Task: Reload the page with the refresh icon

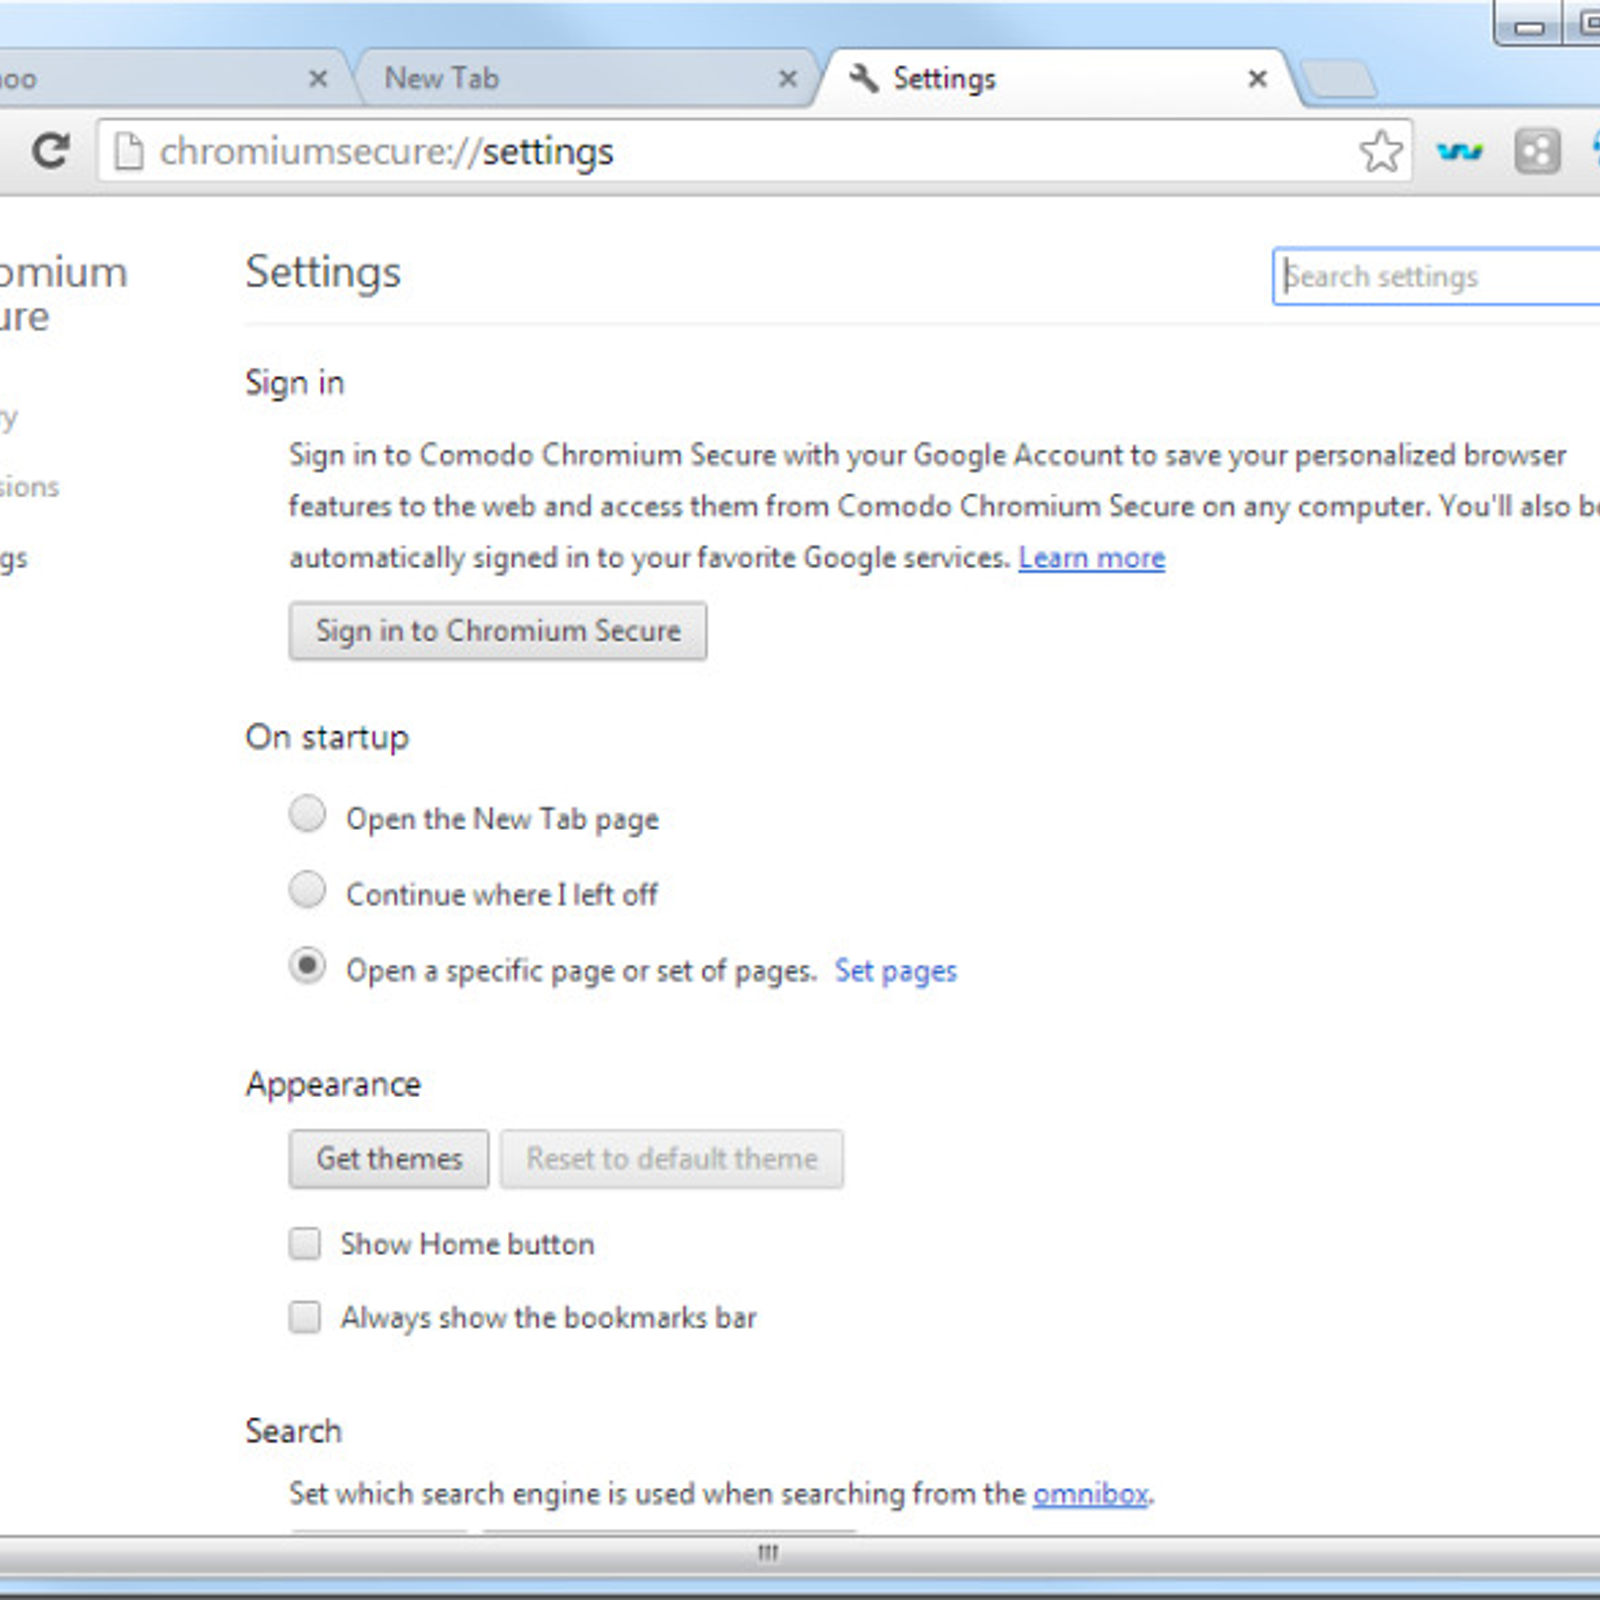Action: 50,151
